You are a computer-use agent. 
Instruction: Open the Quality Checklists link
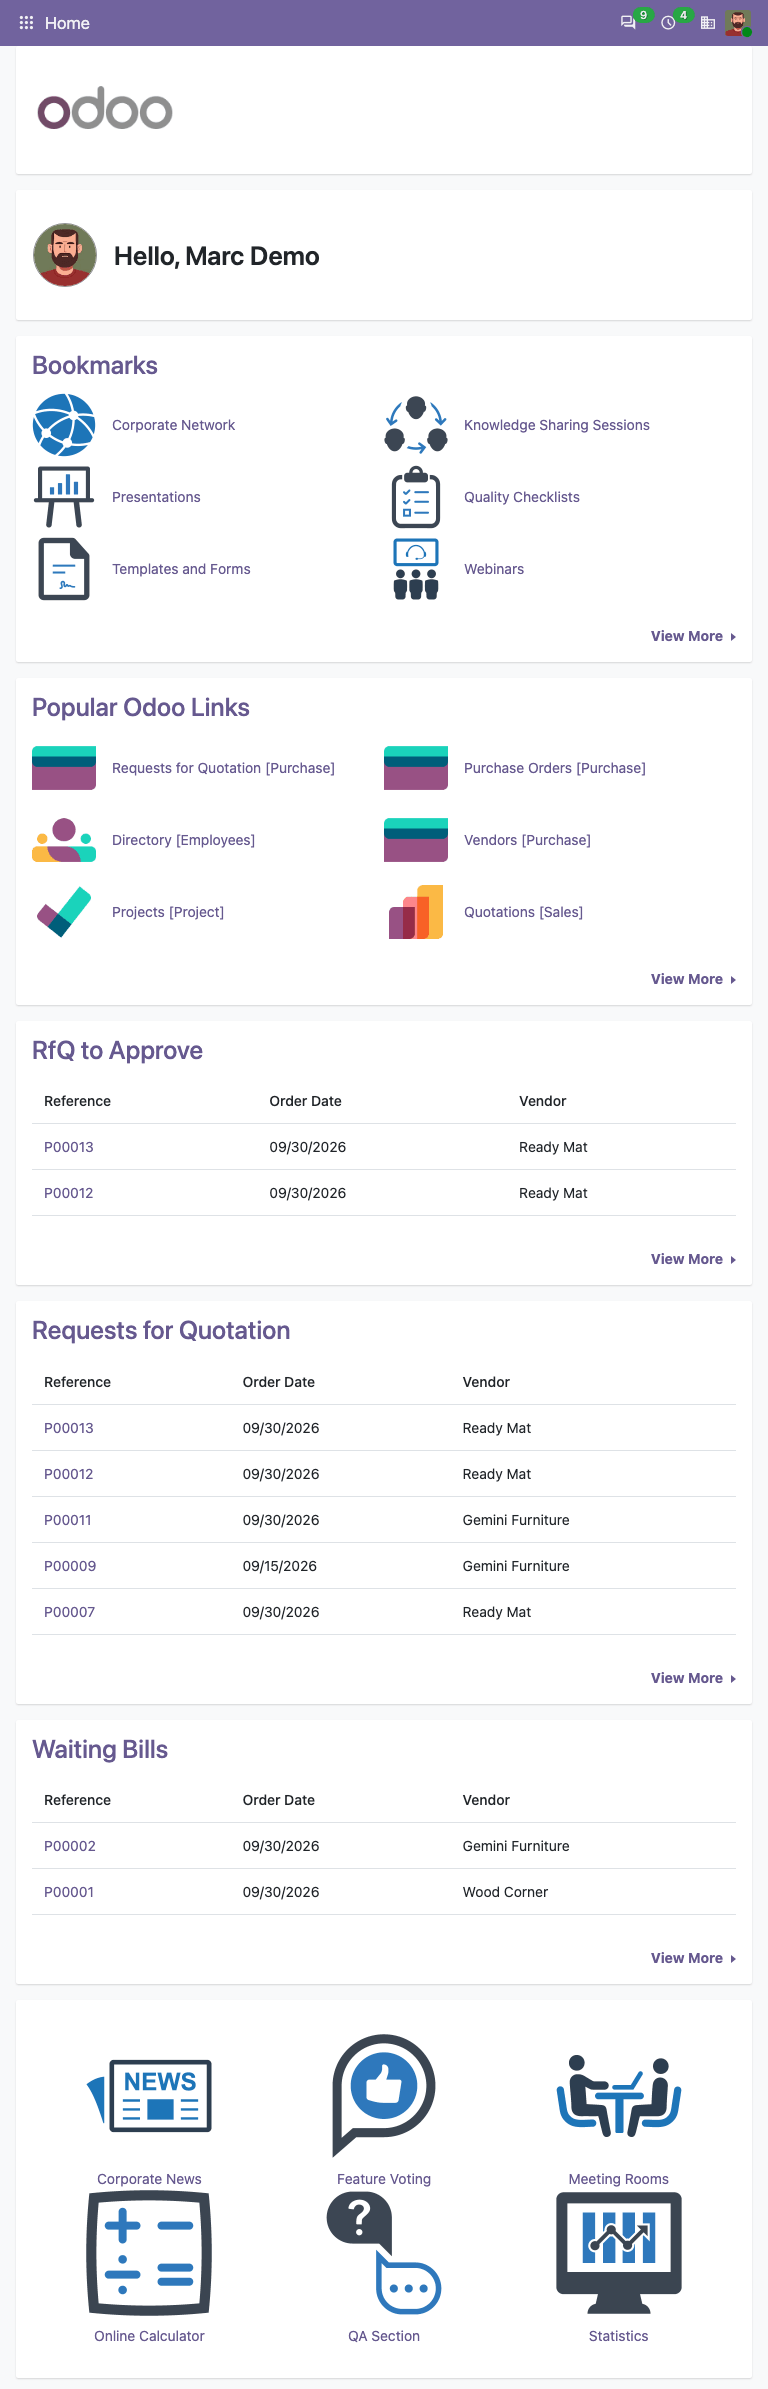click(522, 497)
